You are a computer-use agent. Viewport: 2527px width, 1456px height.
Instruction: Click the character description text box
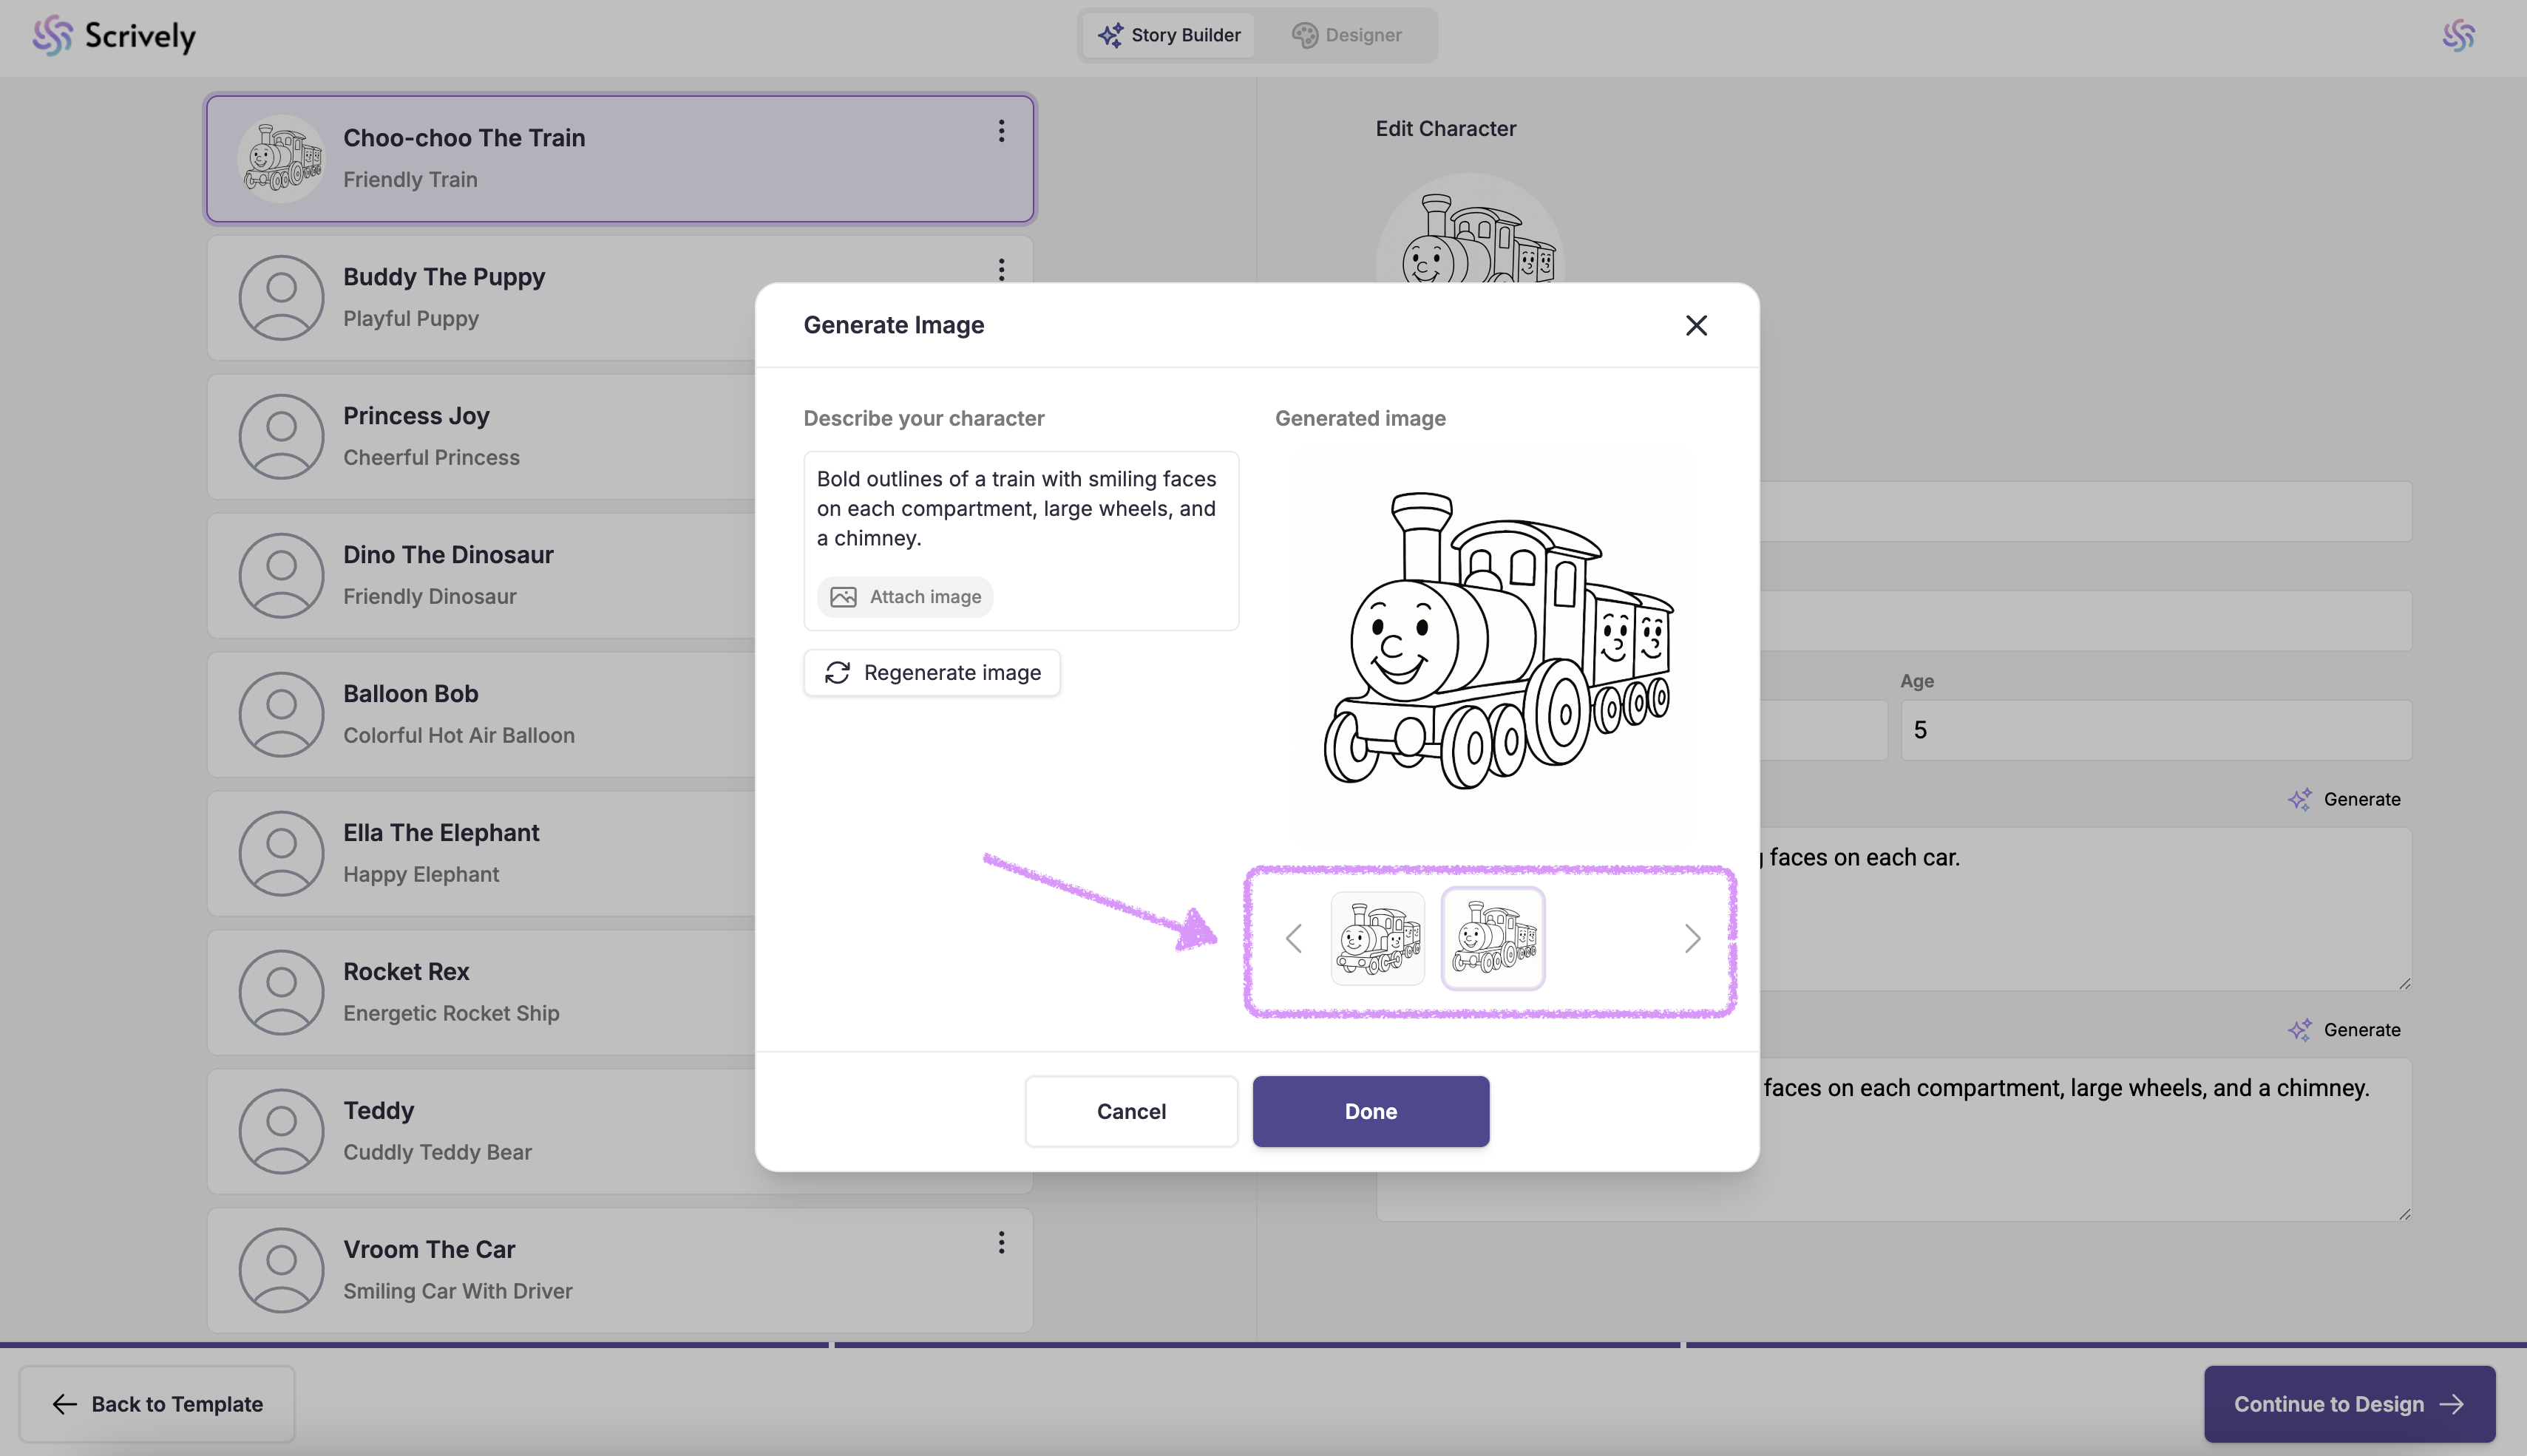pyautogui.click(x=1020, y=508)
